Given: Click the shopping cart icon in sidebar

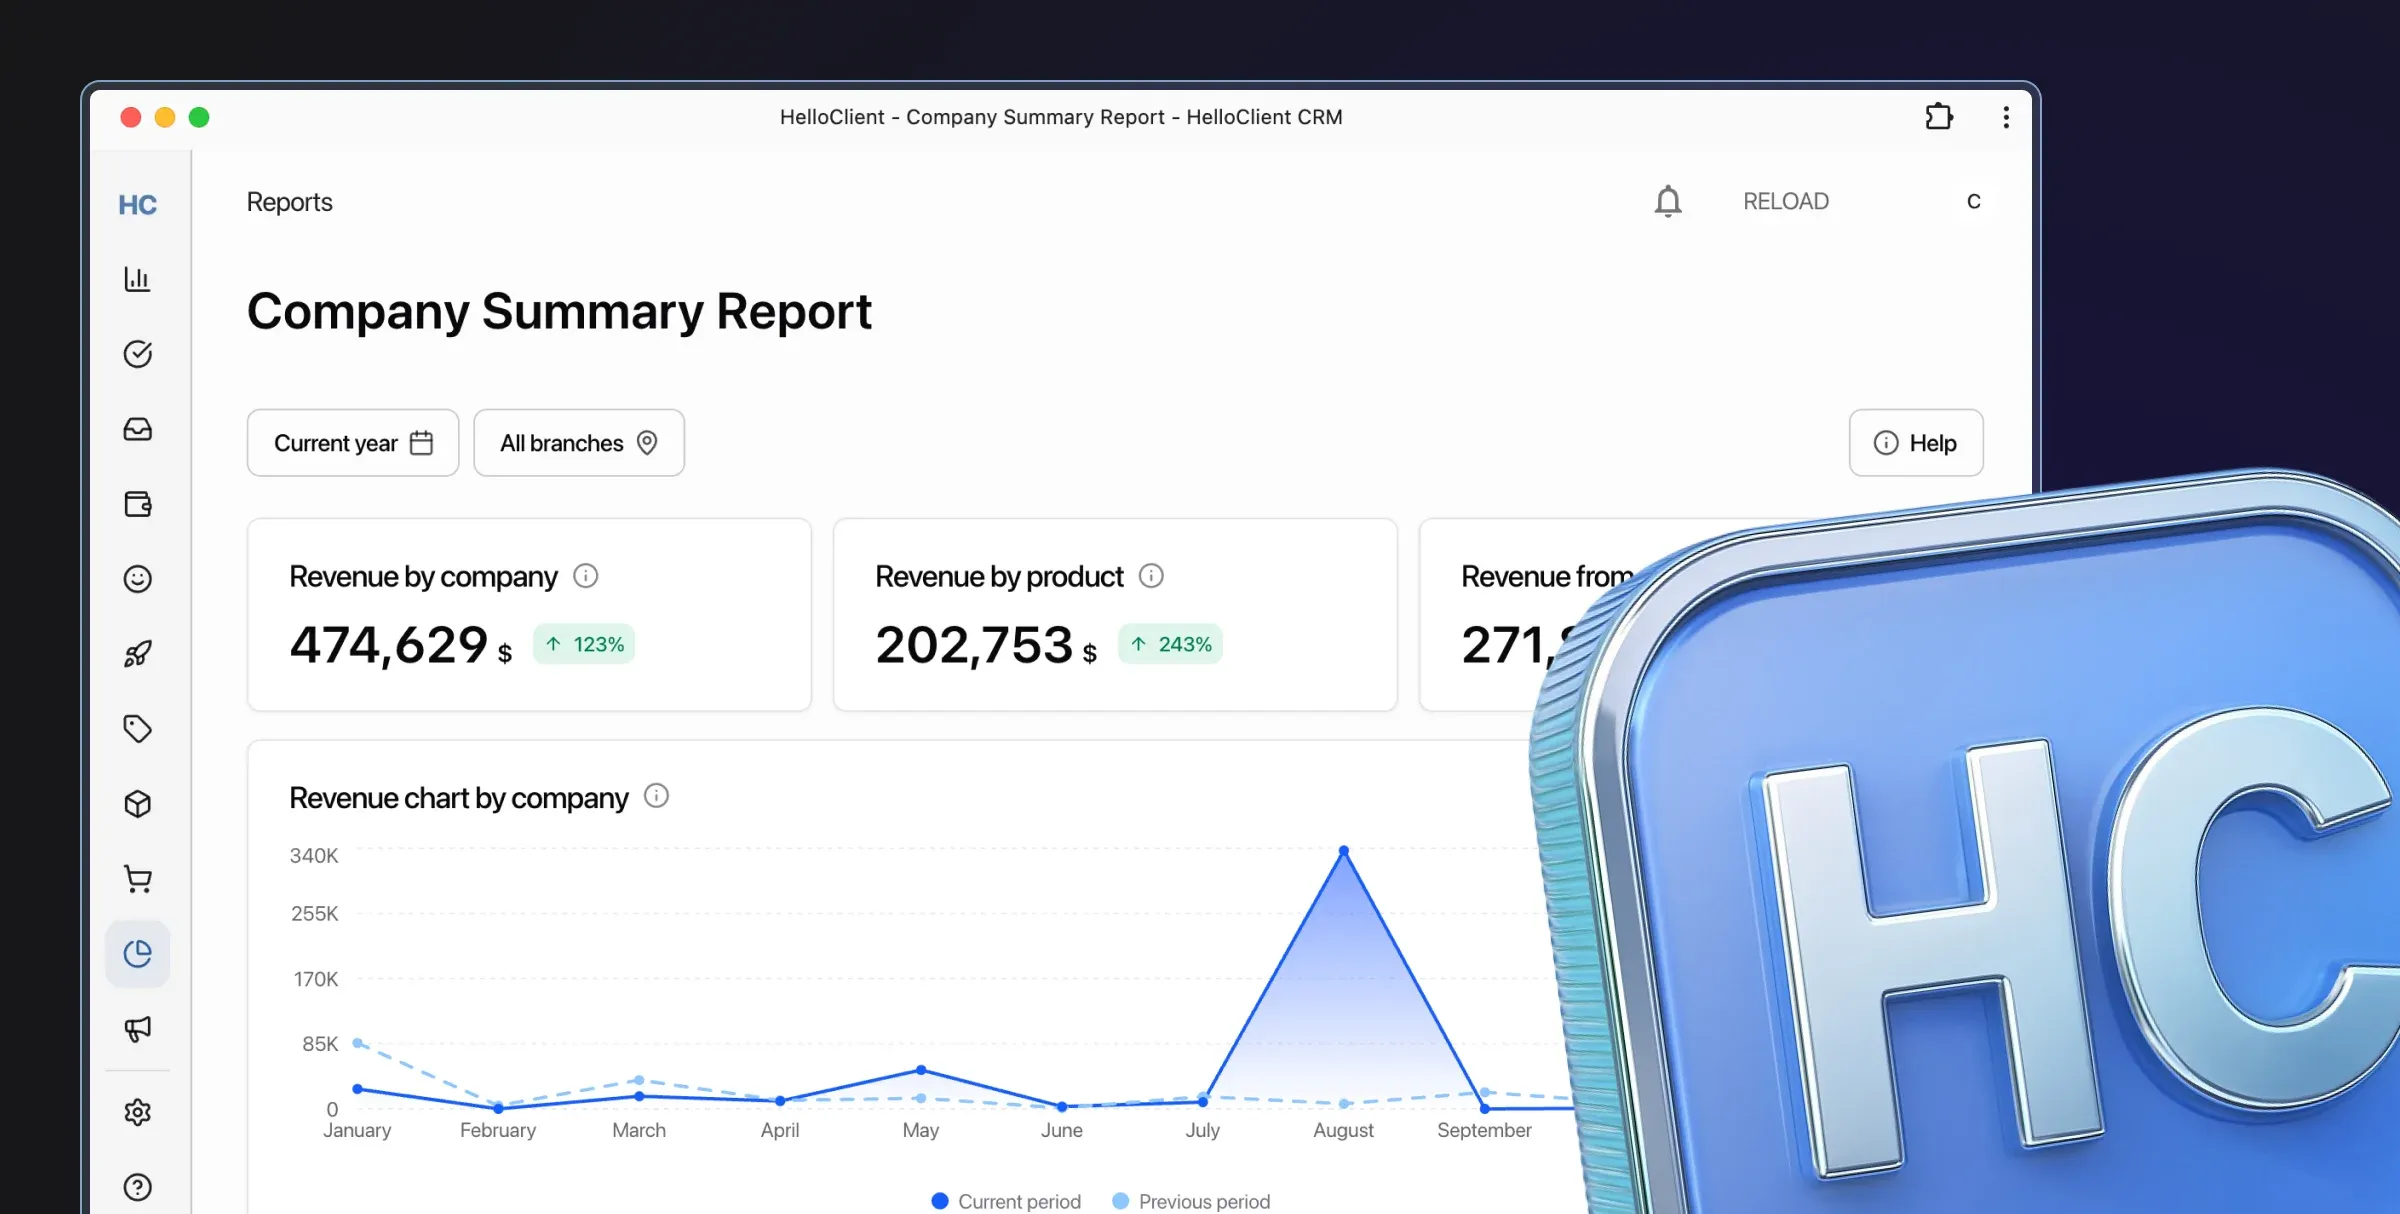Looking at the screenshot, I should point(138,878).
